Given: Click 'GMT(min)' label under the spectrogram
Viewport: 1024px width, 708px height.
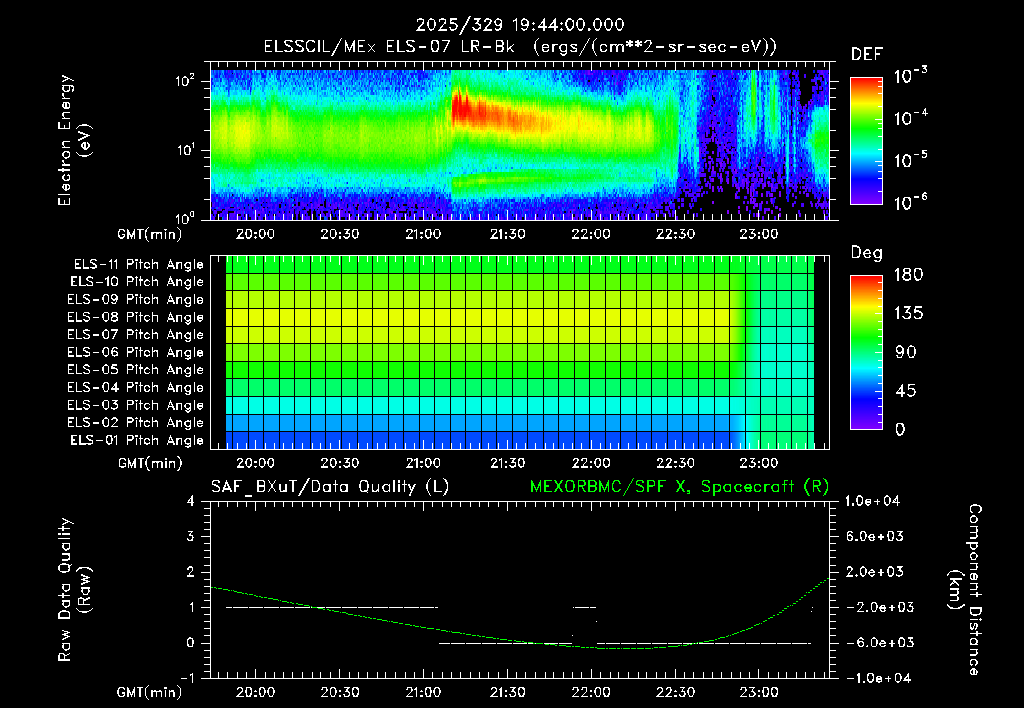Looking at the screenshot, I should 150,234.
